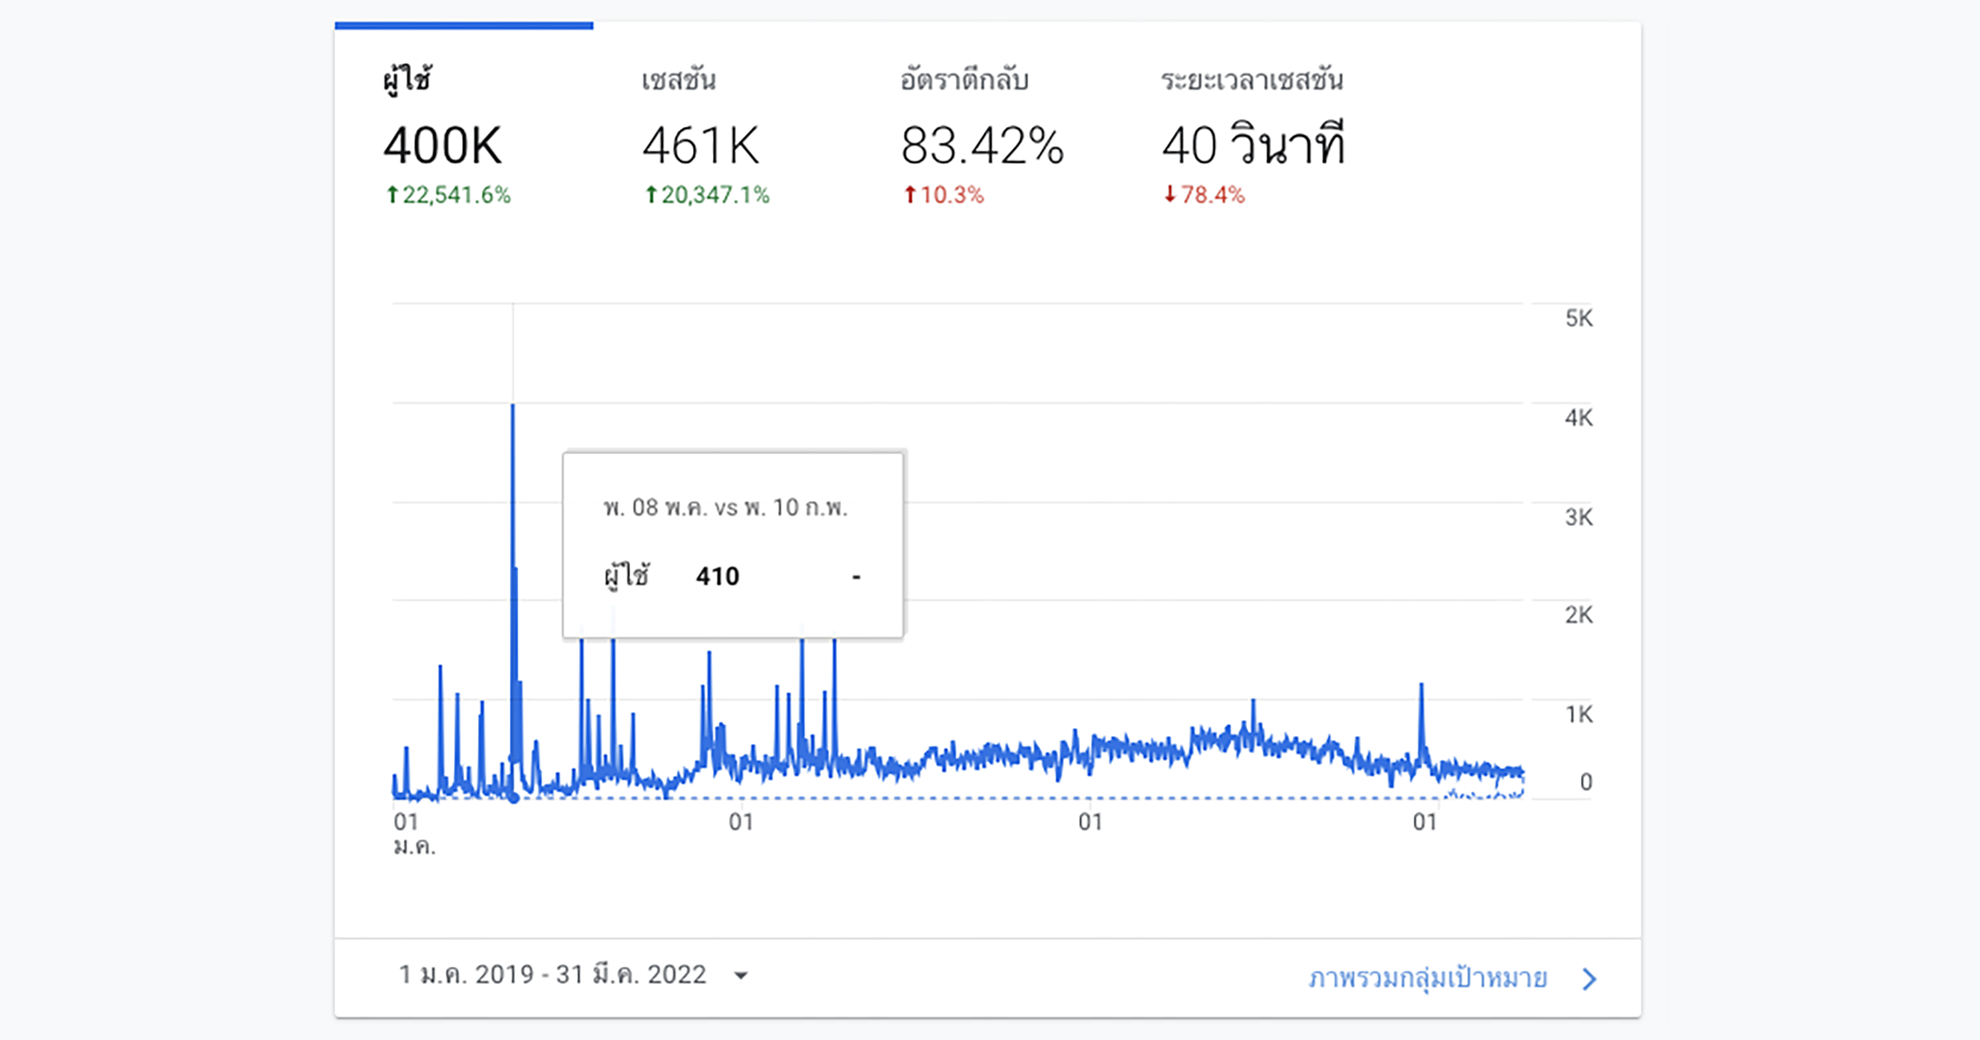
Task: Open the ภาพรวมกลุ่มเป้าหมาย report link
Action: tap(1427, 978)
